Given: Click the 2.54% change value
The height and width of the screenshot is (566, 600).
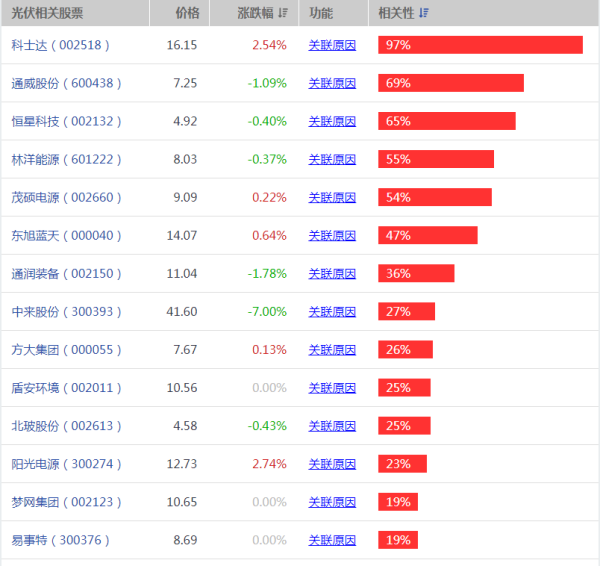Looking at the screenshot, I should (269, 45).
